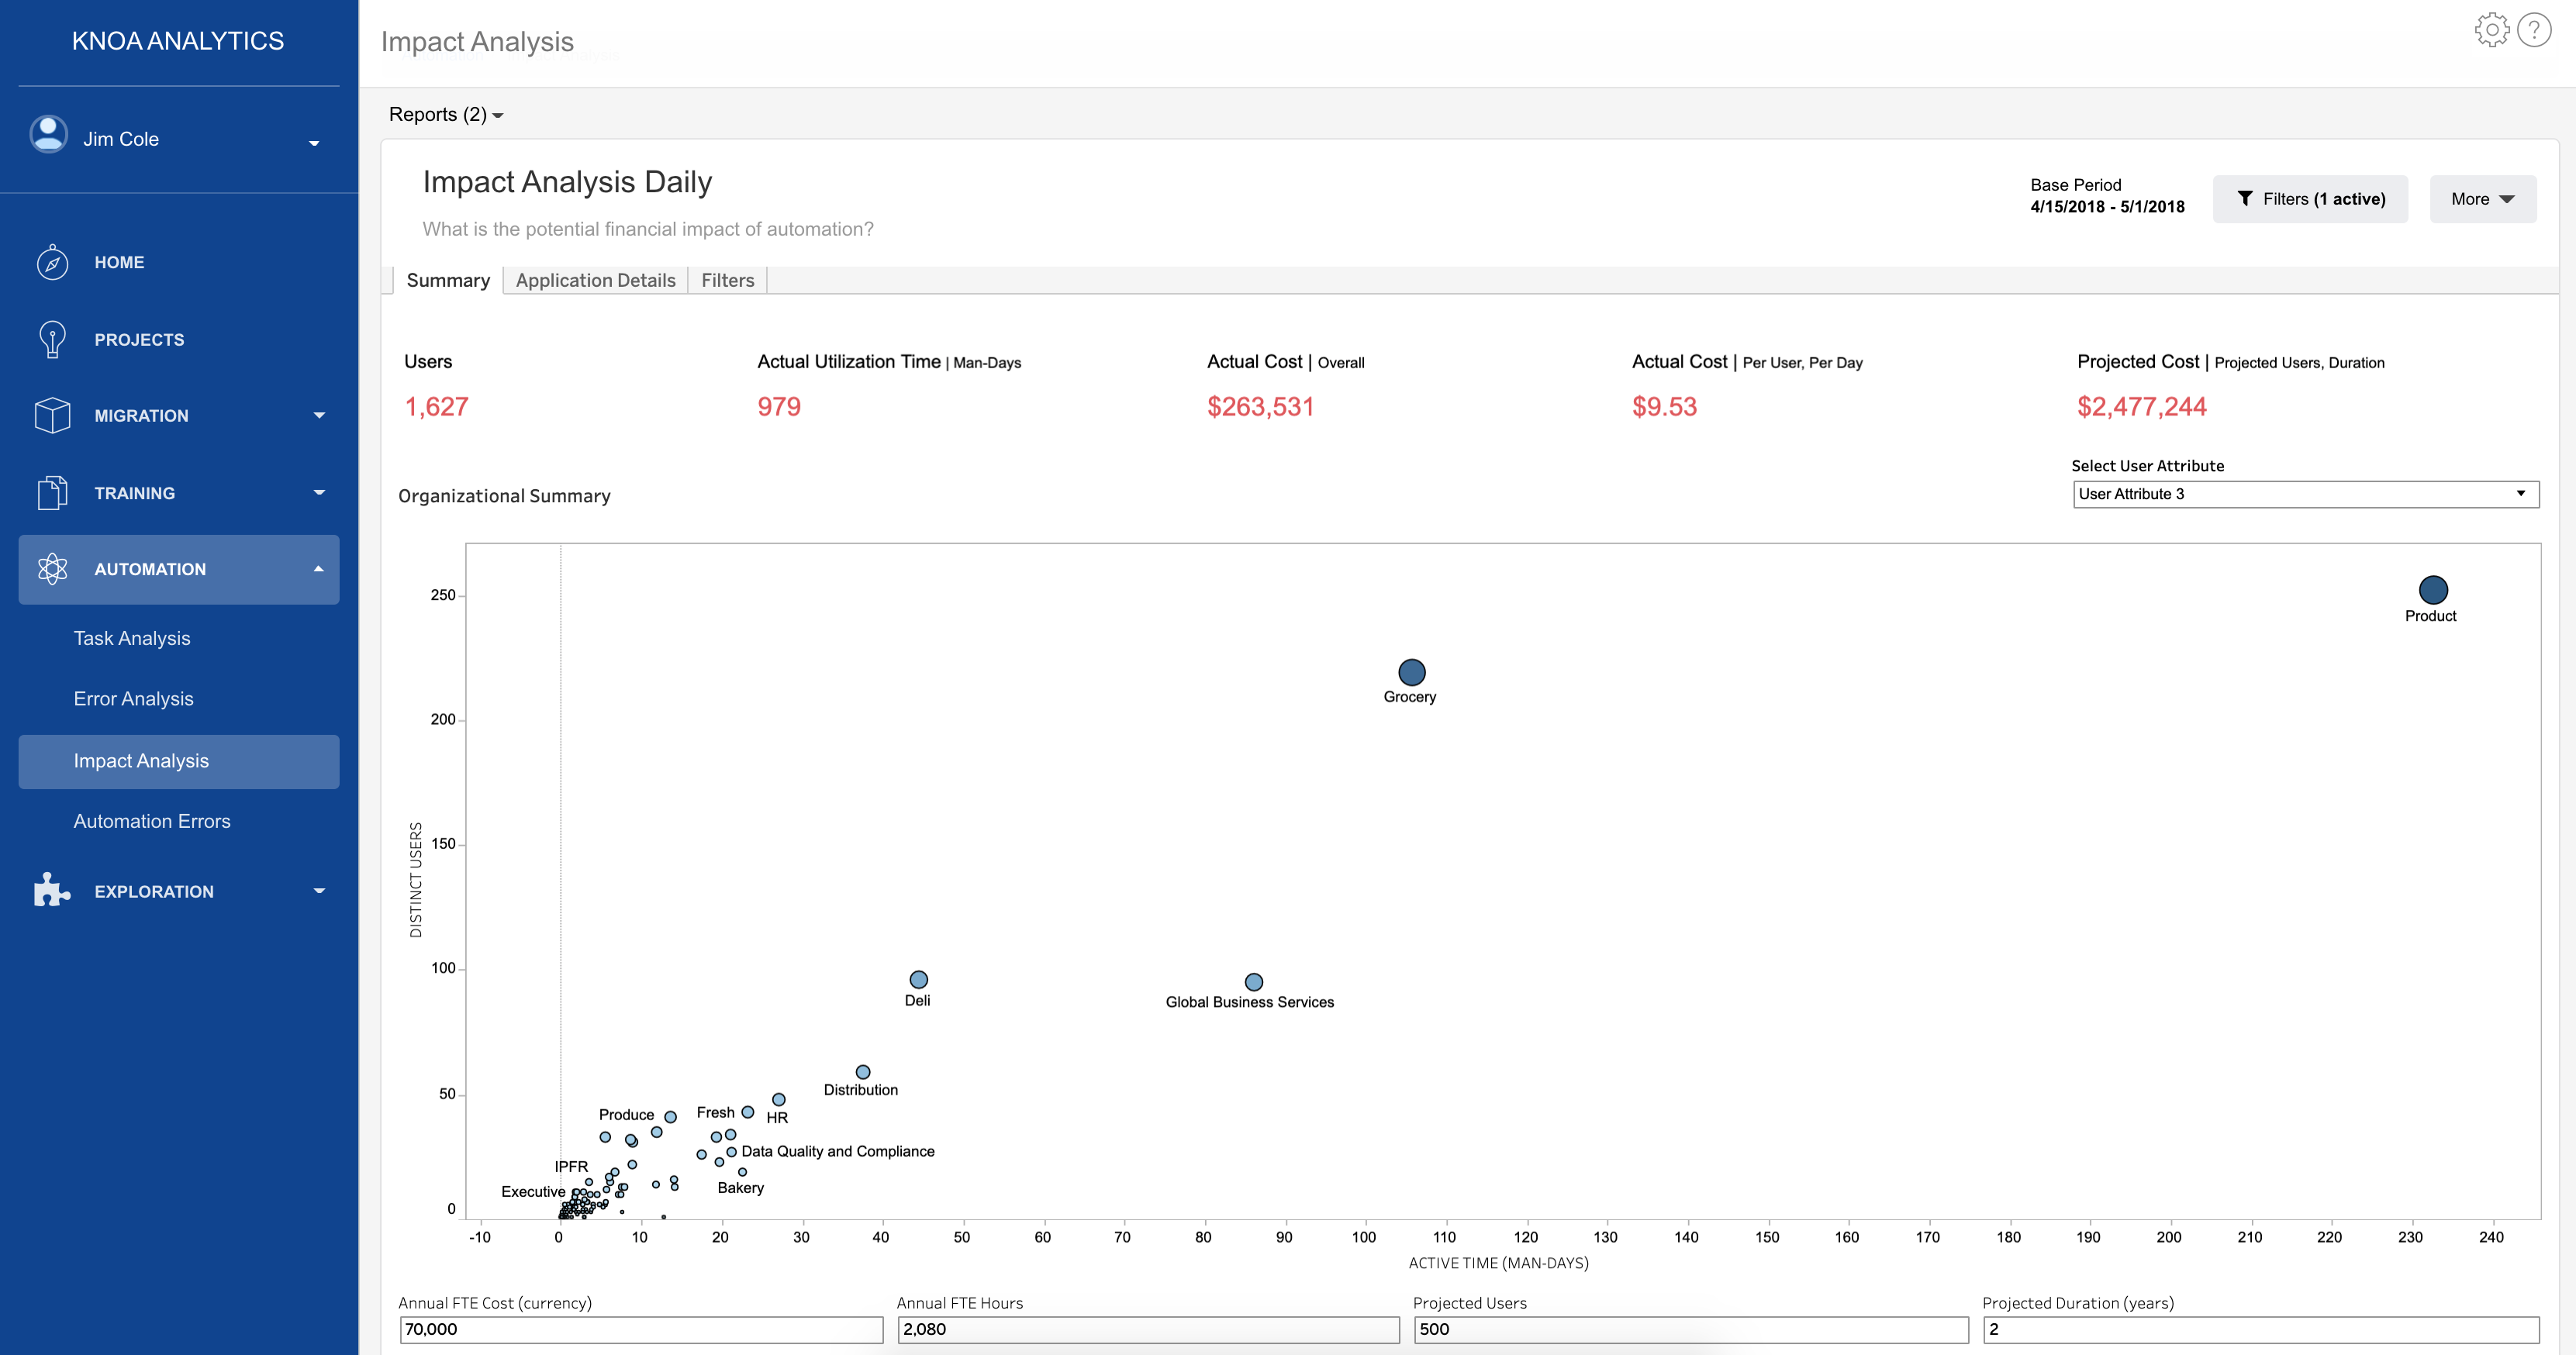The image size is (2576, 1355).
Task: Click the Filters (1 active) button
Action: coord(2310,199)
